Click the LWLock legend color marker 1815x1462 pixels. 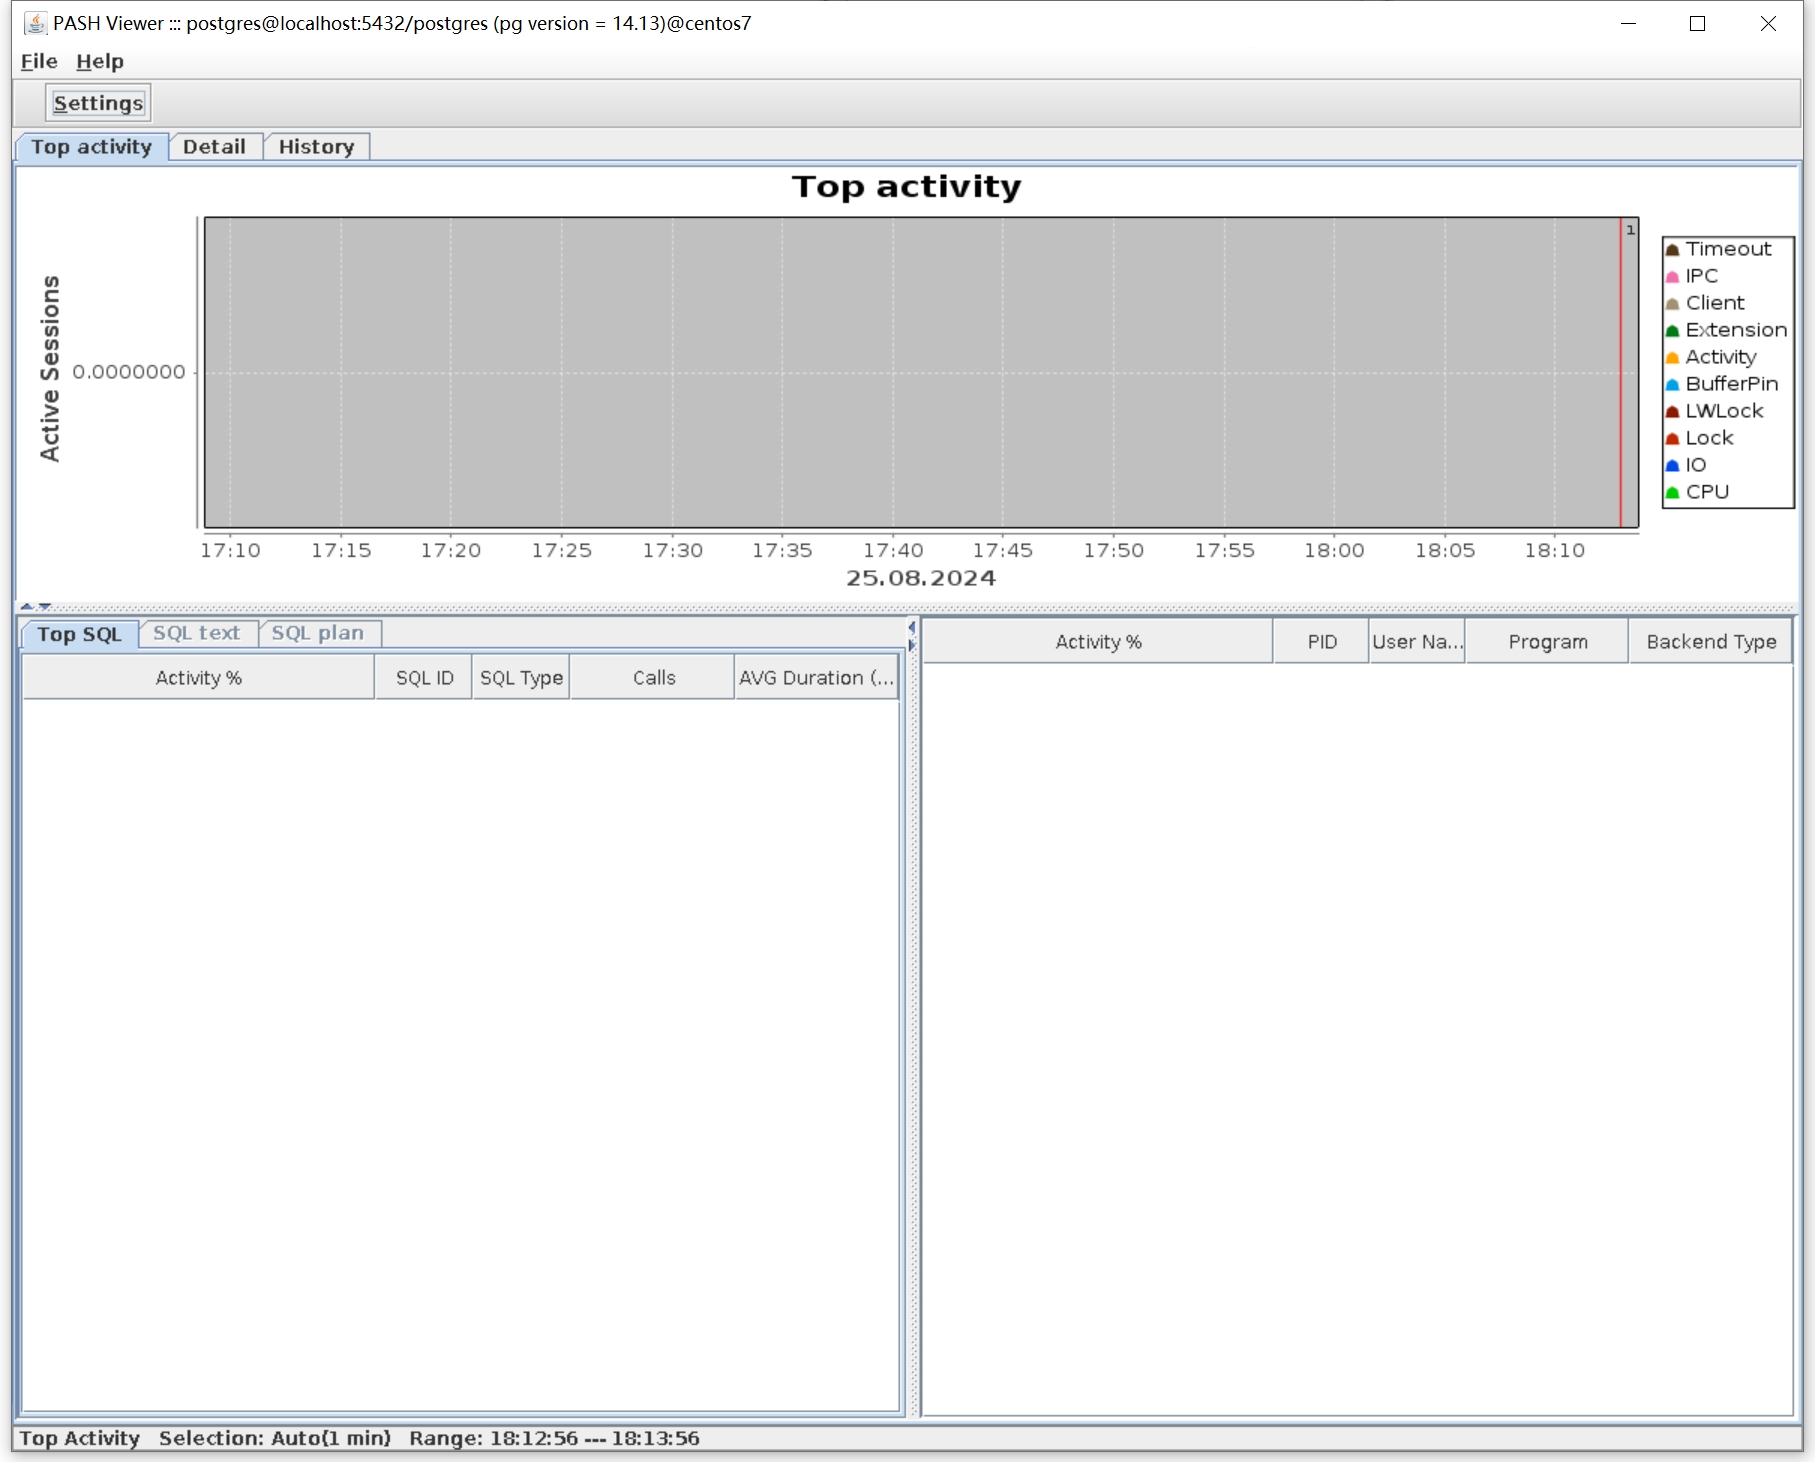pyautogui.click(x=1672, y=412)
